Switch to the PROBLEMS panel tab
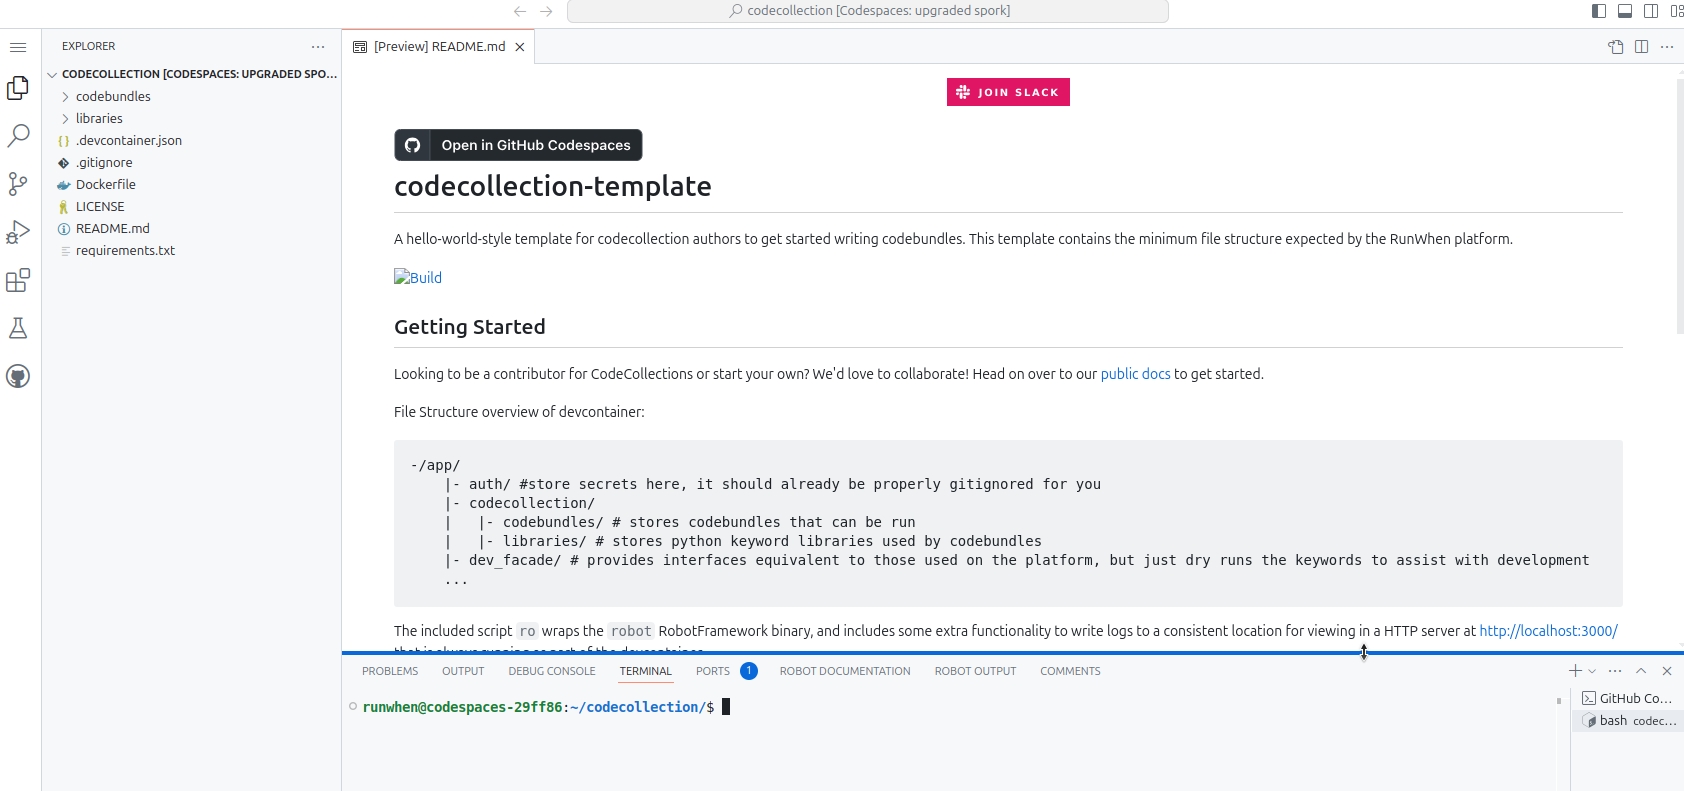Viewport: 1684px width, 791px height. [x=390, y=671]
